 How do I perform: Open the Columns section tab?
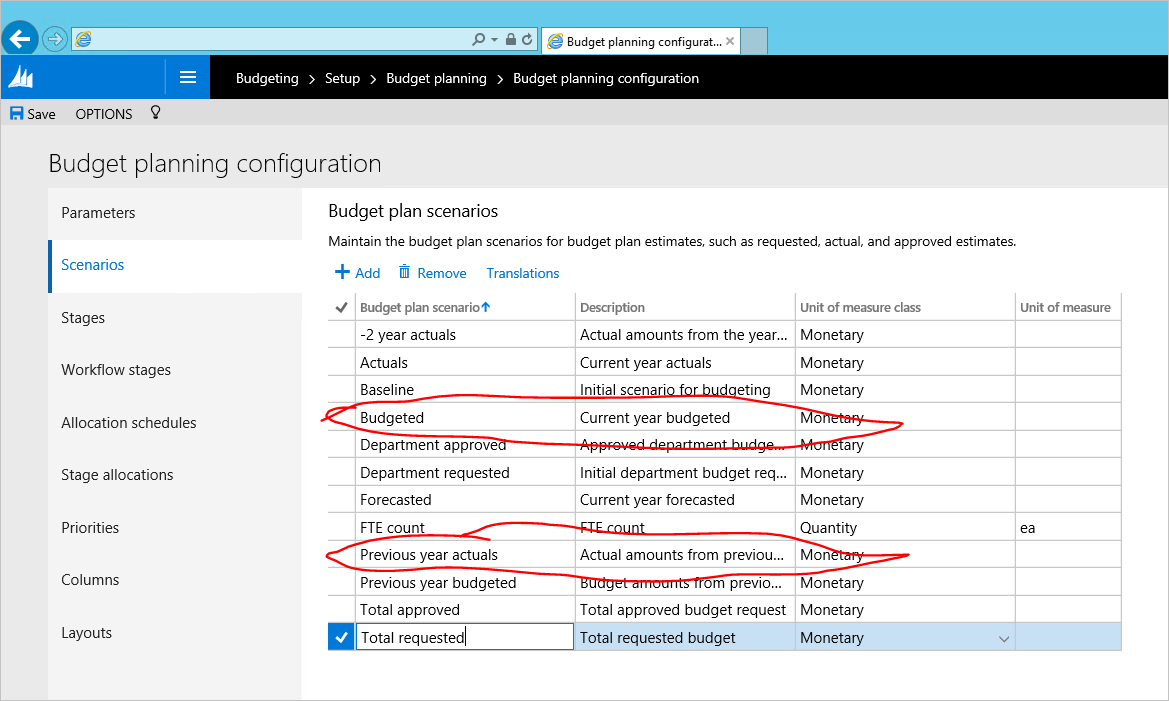click(175, 580)
